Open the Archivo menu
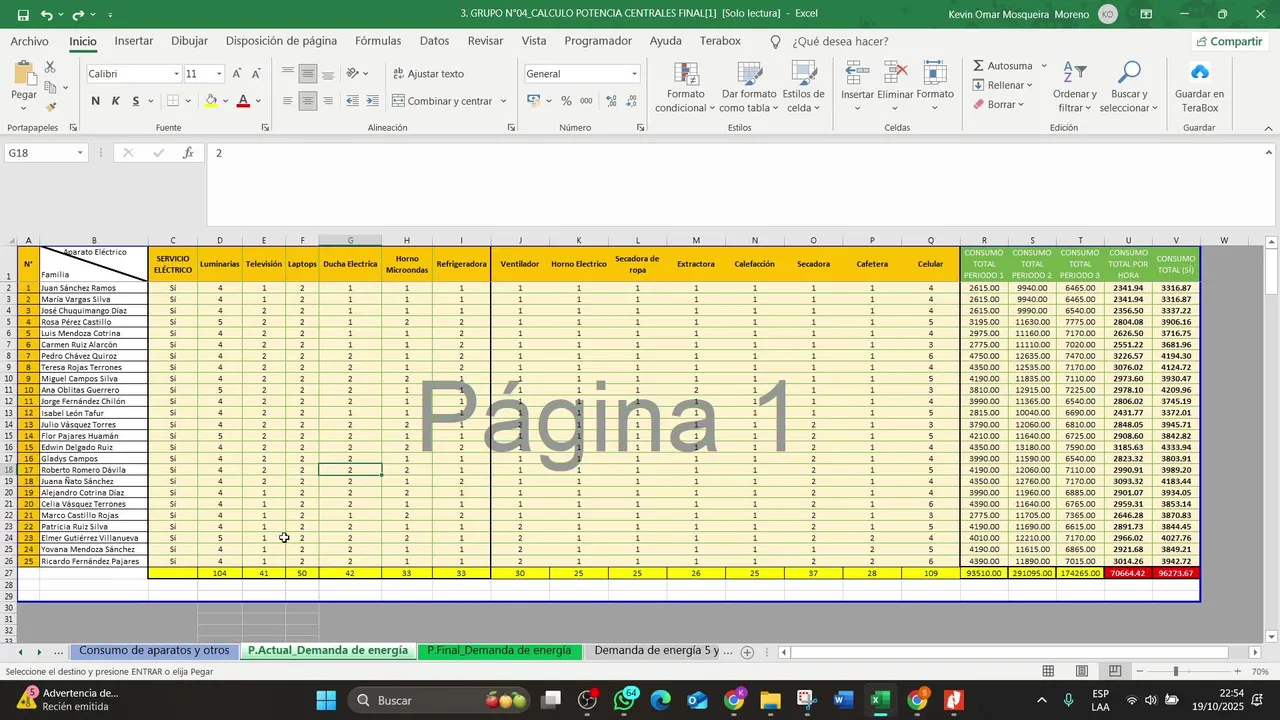 click(29, 41)
